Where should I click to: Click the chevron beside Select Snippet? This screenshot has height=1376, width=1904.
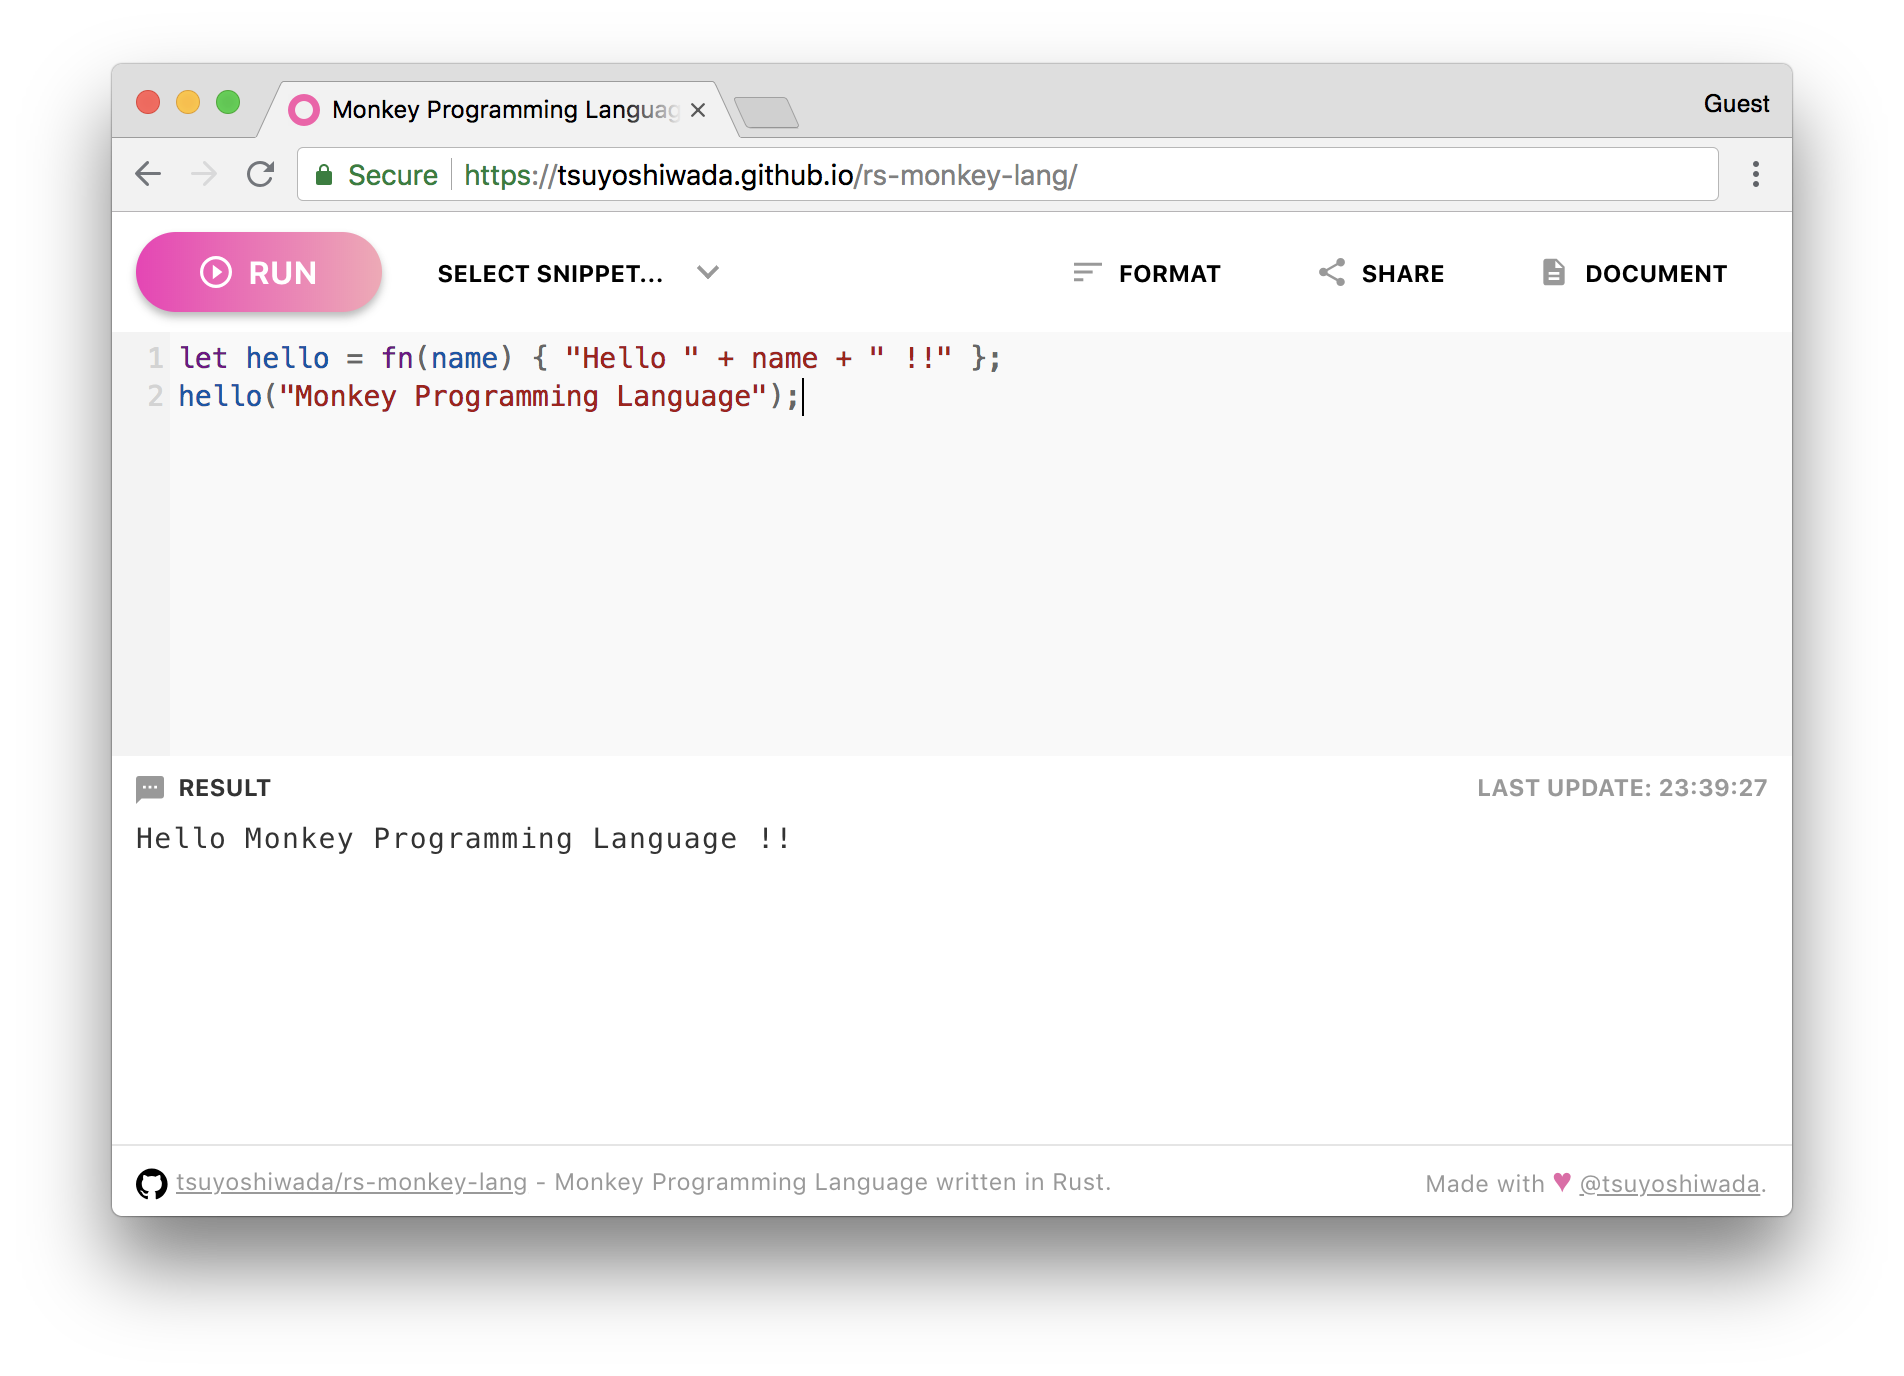pyautogui.click(x=708, y=273)
